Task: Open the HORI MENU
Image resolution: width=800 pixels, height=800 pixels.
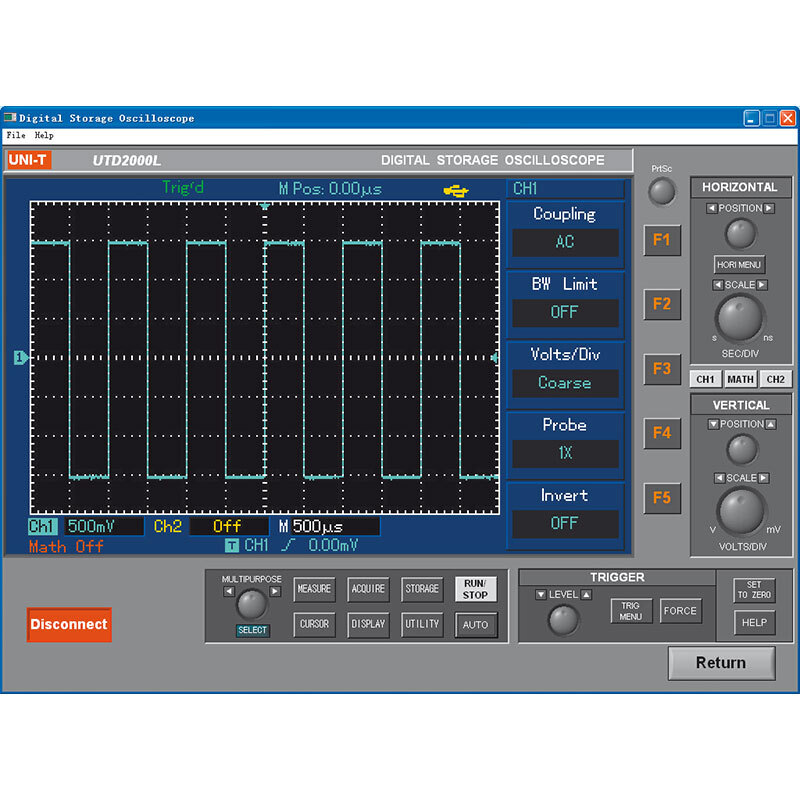Action: (739, 264)
